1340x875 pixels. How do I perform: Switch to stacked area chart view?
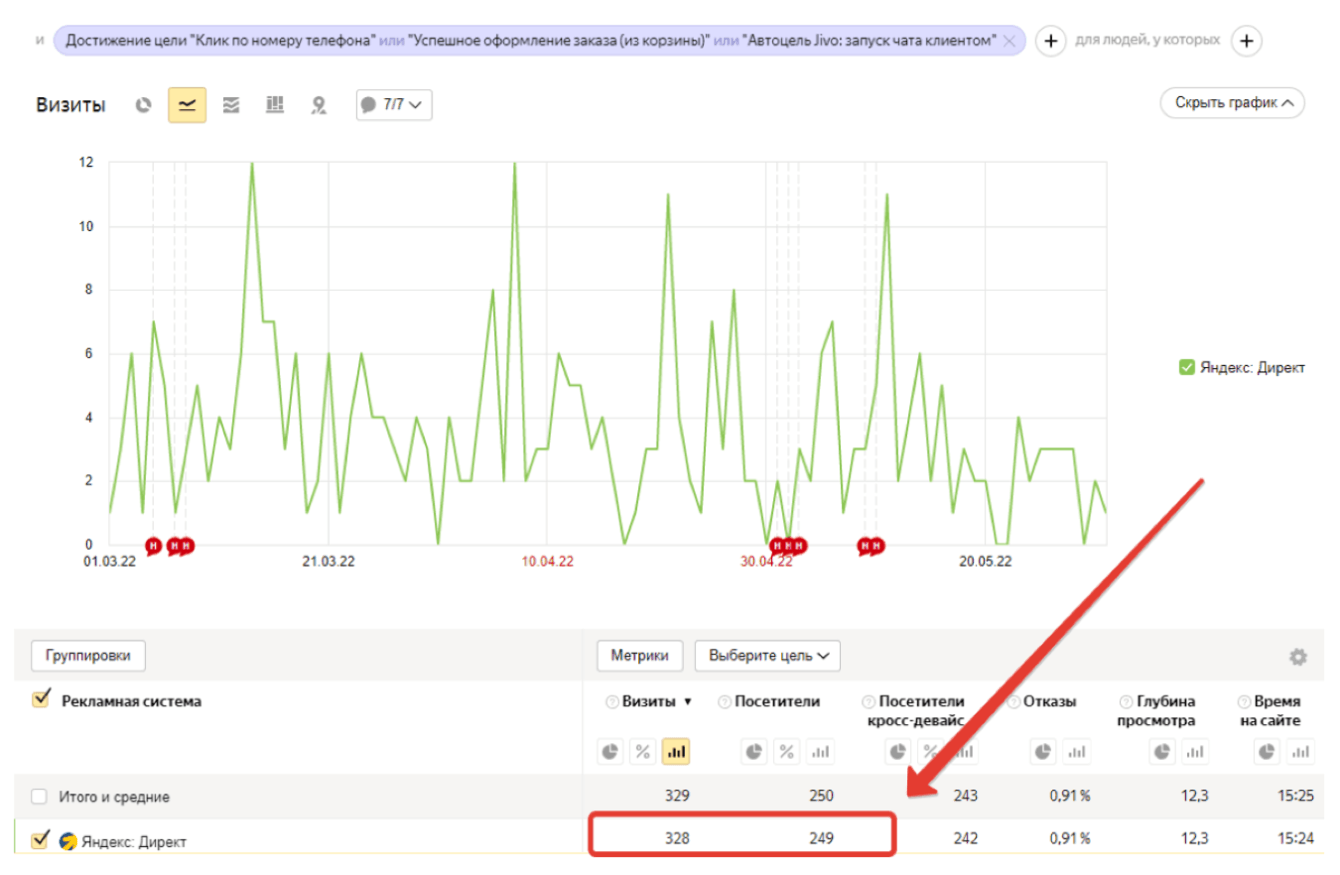tap(231, 104)
